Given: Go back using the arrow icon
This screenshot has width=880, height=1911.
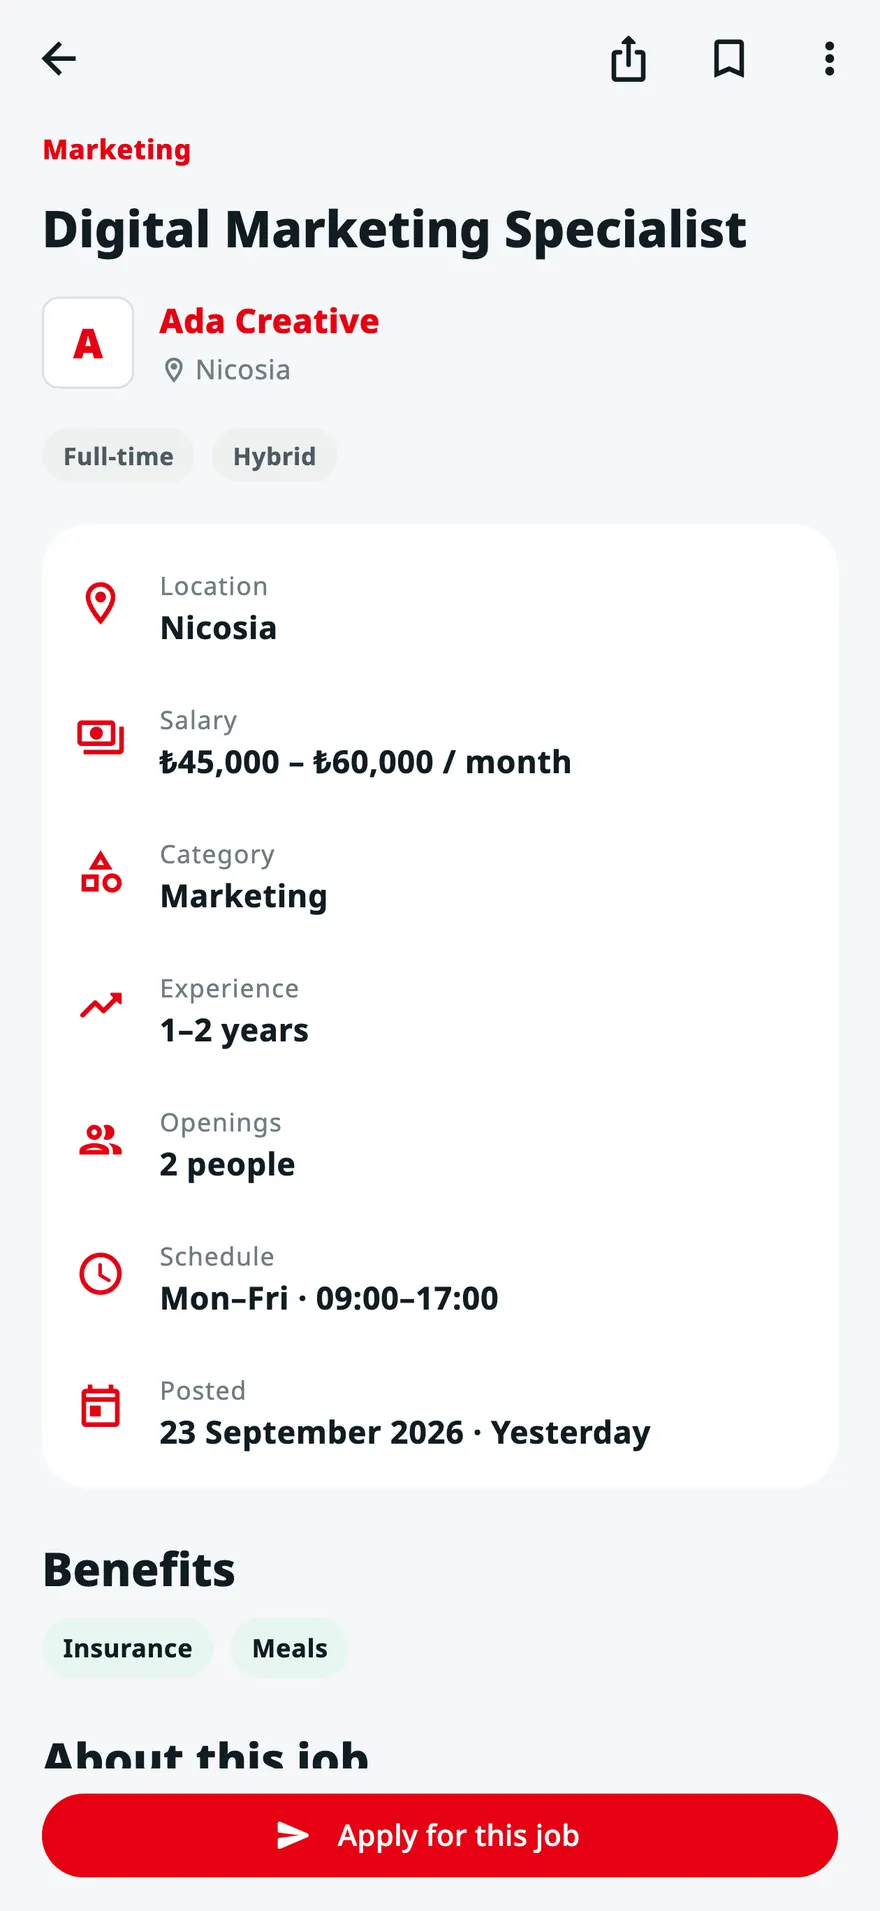Looking at the screenshot, I should pos(59,59).
